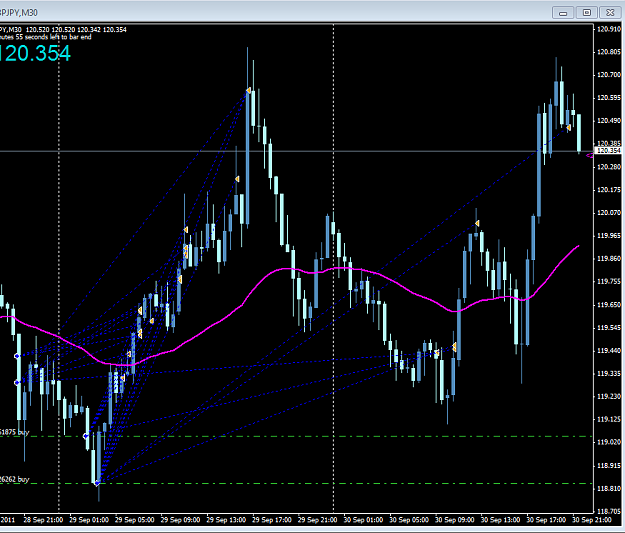The height and width of the screenshot is (533, 625).
Task: Minimize the GBPJPY,M30 chart window
Action: (563, 13)
